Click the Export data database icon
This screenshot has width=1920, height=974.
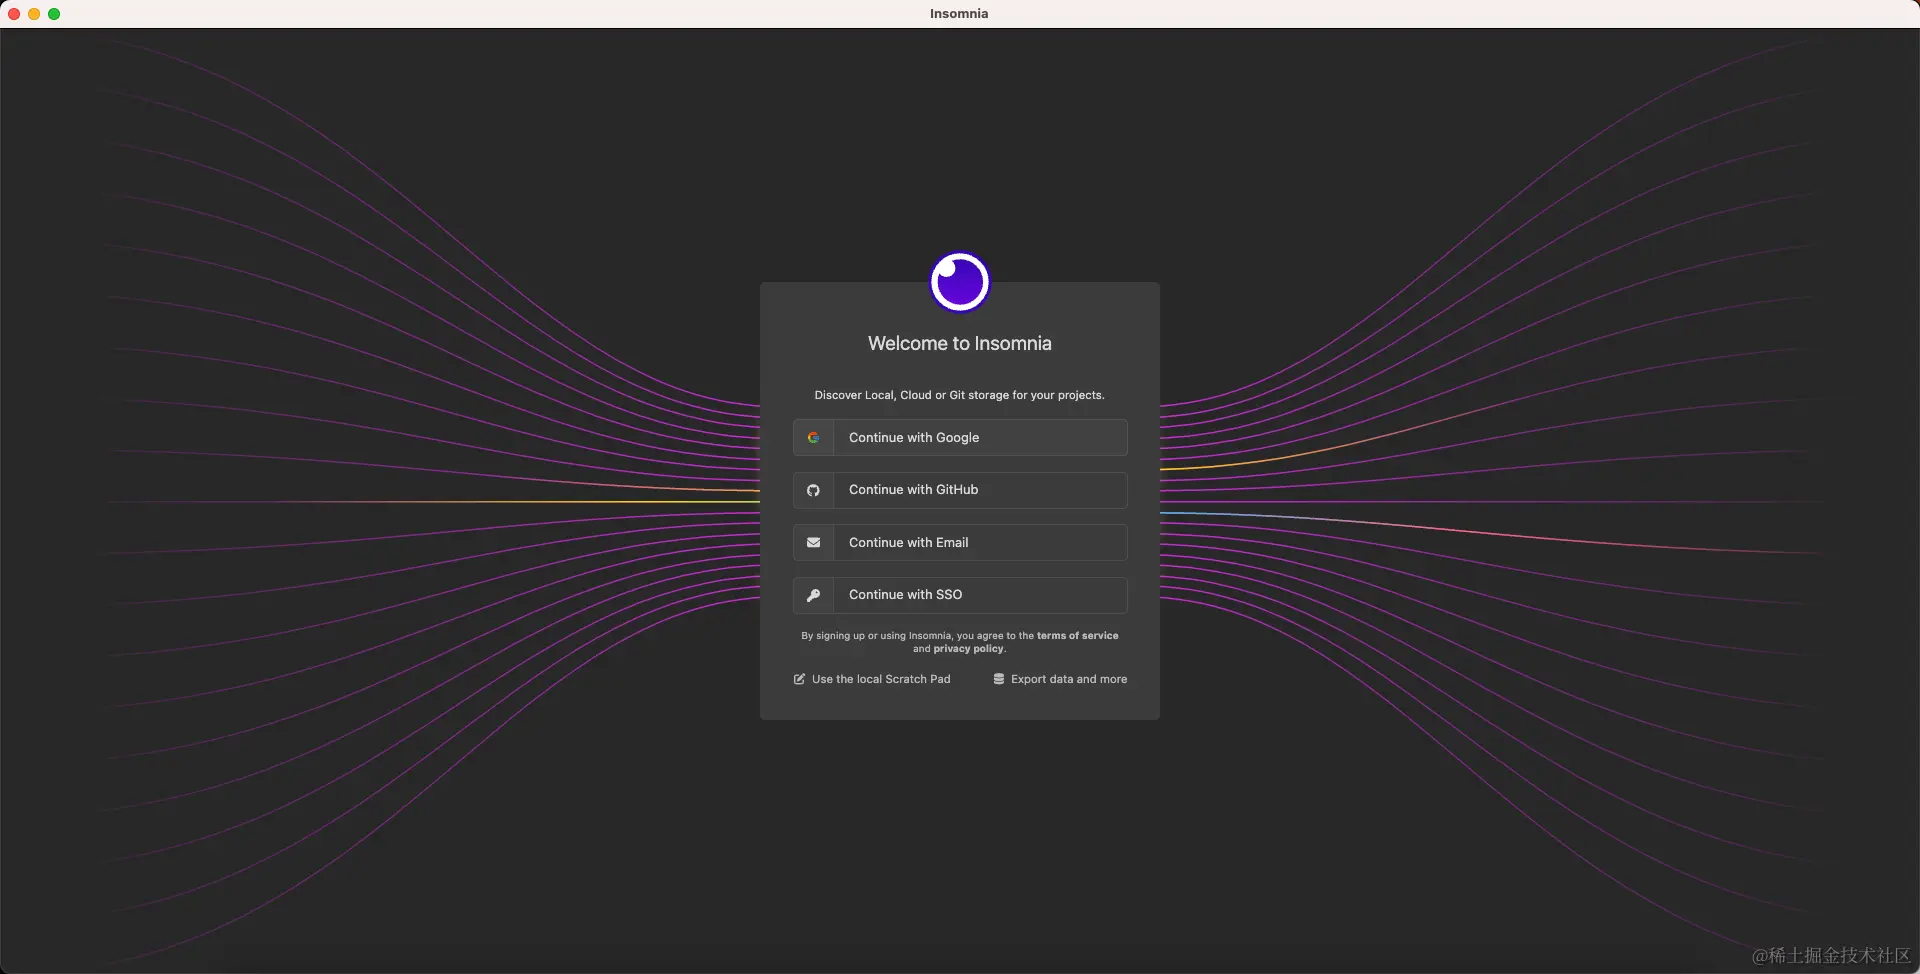(x=998, y=679)
